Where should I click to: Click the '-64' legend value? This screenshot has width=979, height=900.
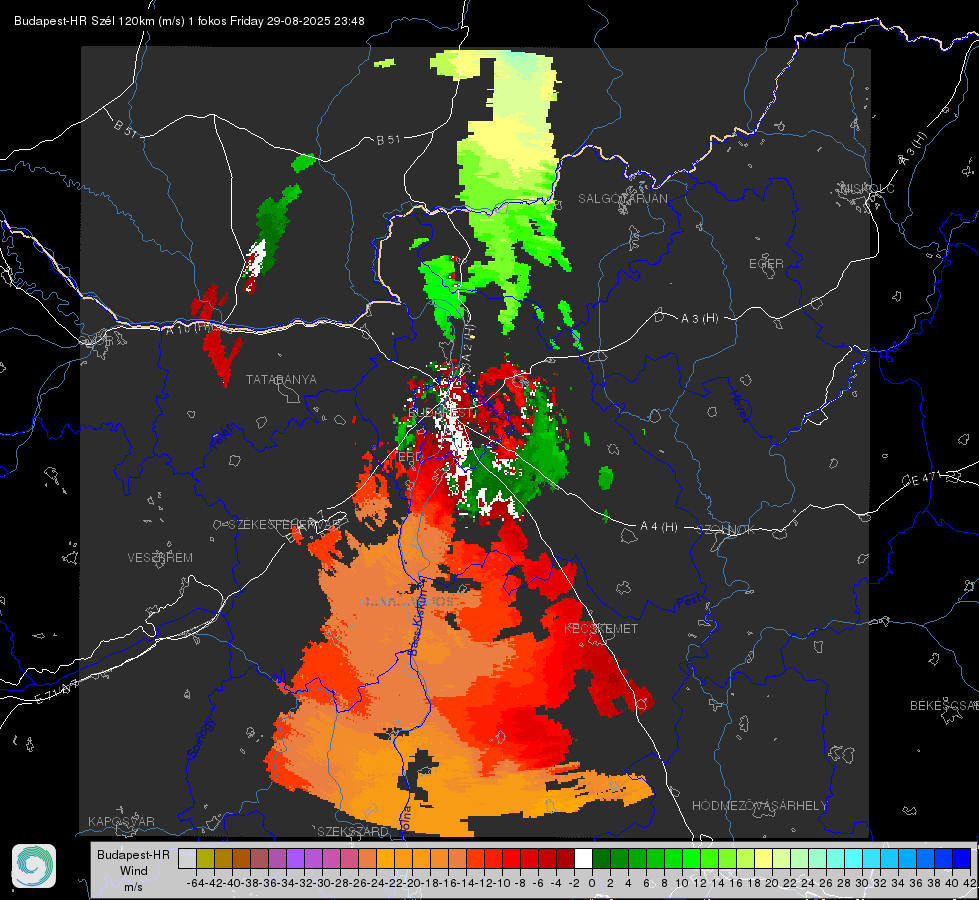197,883
